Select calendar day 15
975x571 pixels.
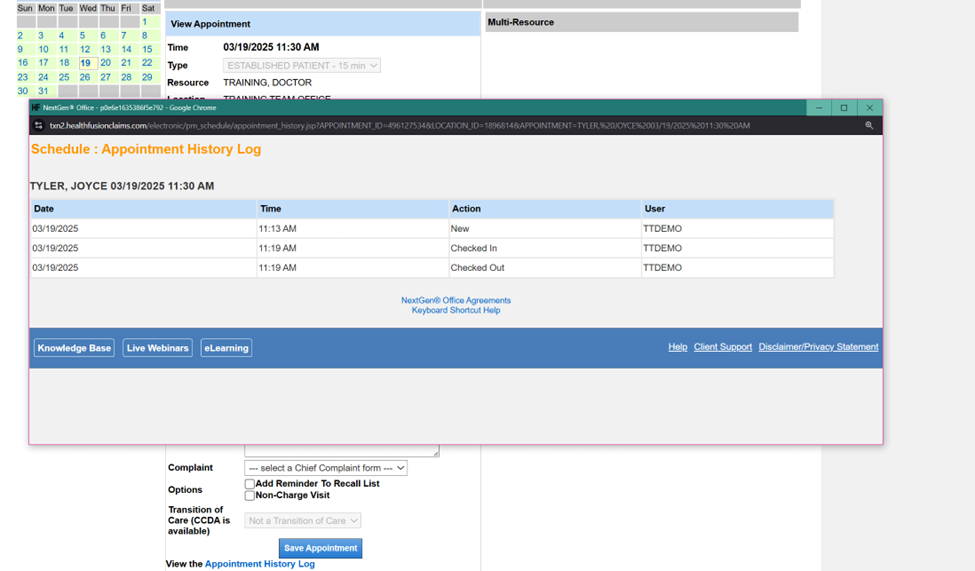point(147,49)
